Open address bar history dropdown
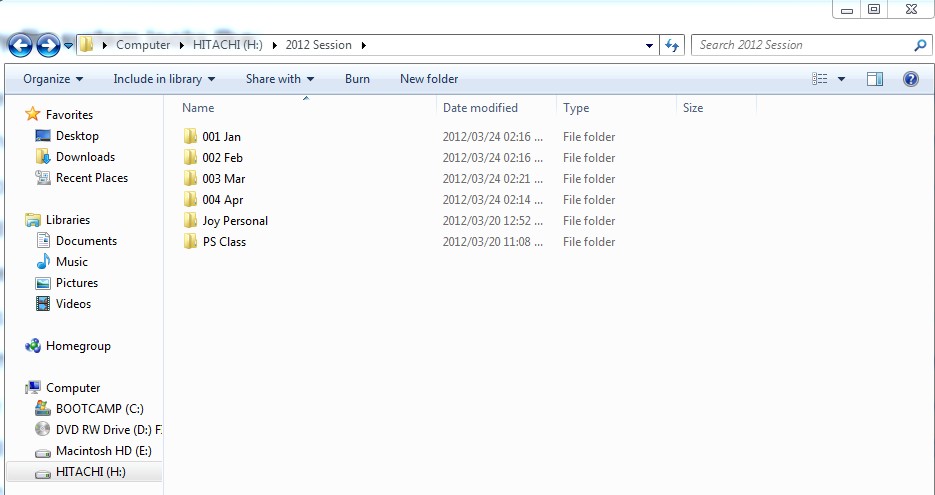Screen dimensions: 935x495 coord(649,45)
